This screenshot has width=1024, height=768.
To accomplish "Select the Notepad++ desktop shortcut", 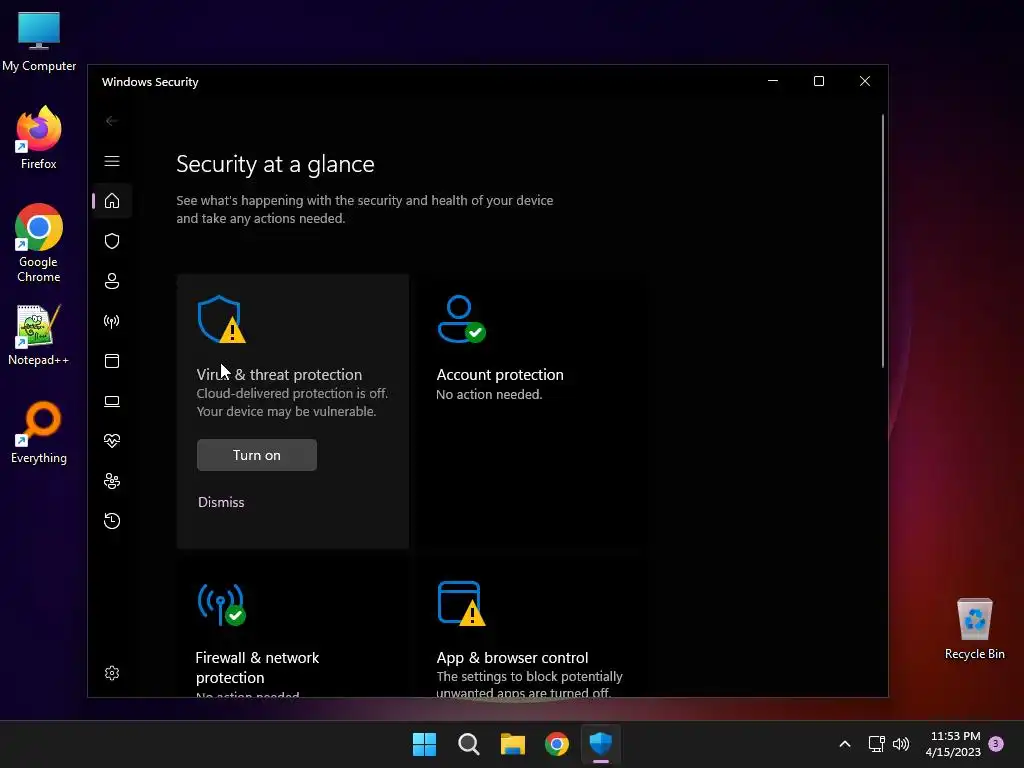I will (x=39, y=335).
